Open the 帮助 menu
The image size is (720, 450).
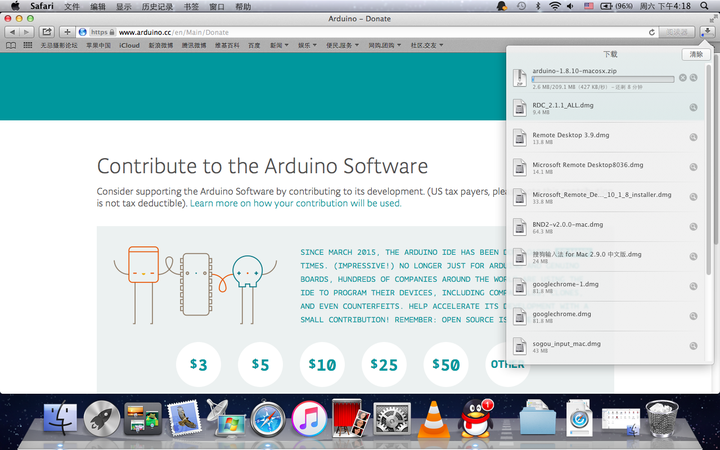click(243, 6)
